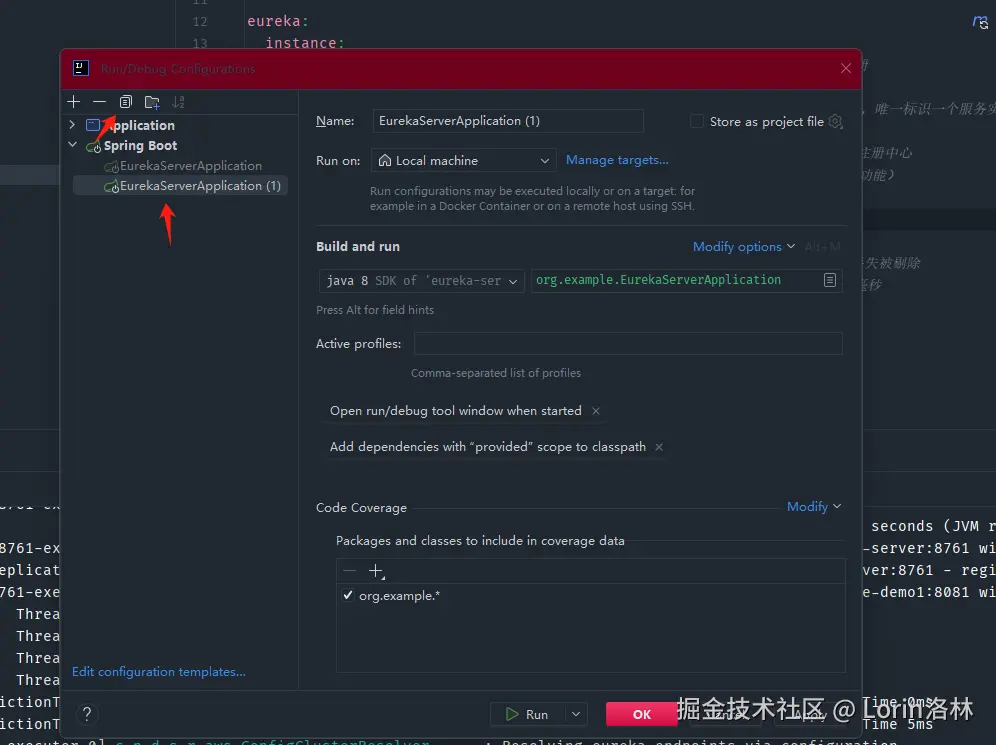This screenshot has width=996, height=745.
Task: Focus the Active profiles field
Action: point(628,344)
